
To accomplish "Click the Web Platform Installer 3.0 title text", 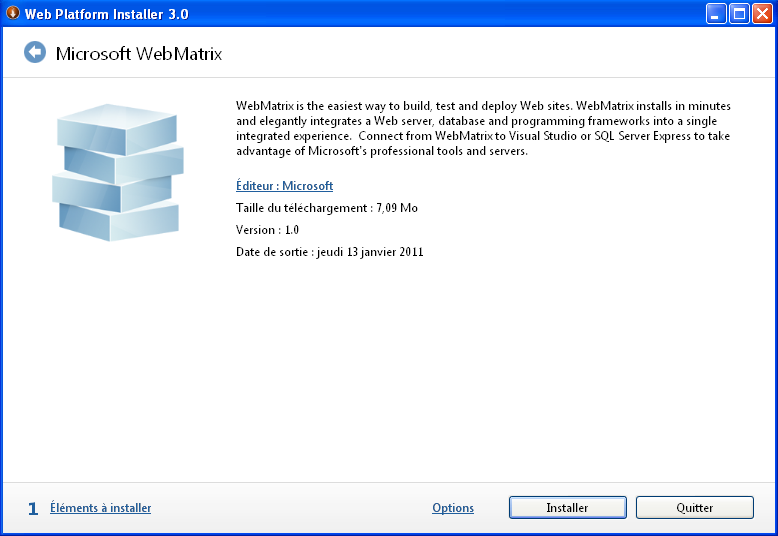I will pos(106,14).
